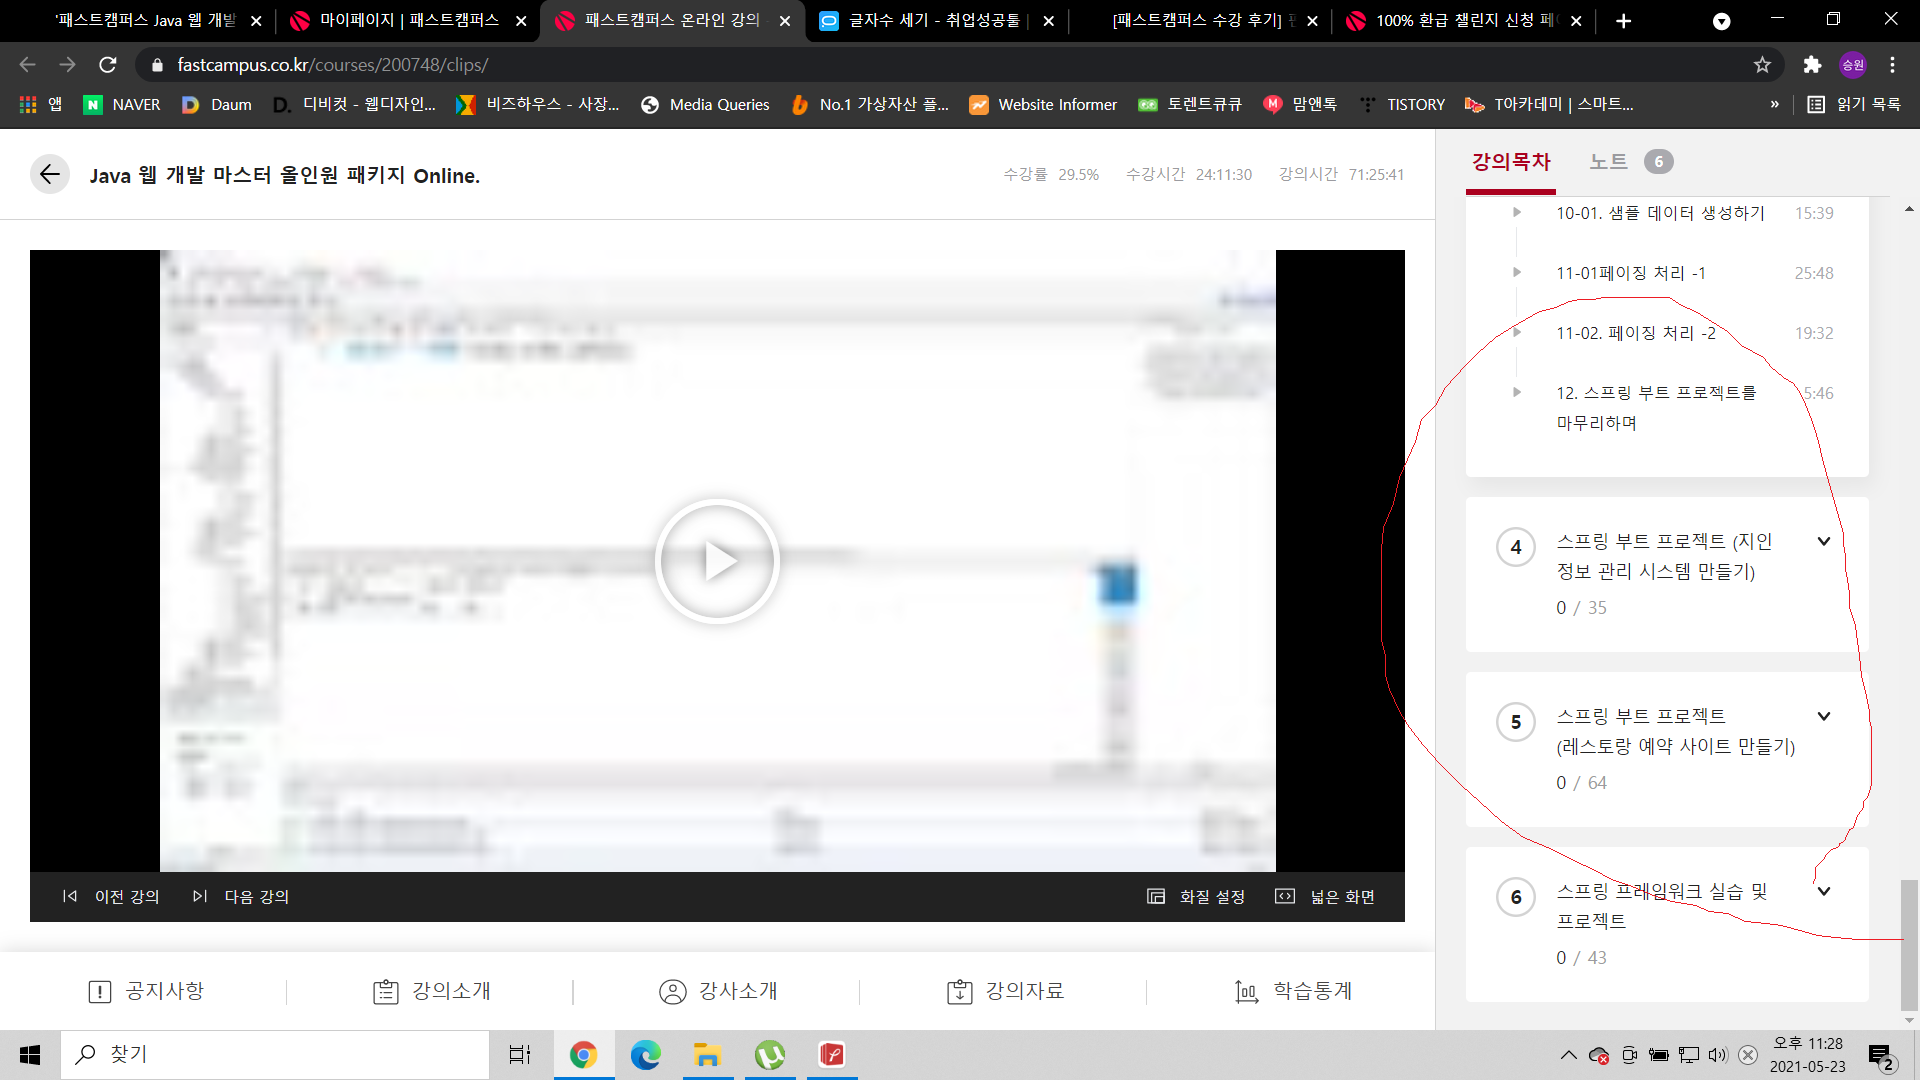Go to previous lecture (이전 강의)
This screenshot has height=1080, width=1920.
pos(111,896)
